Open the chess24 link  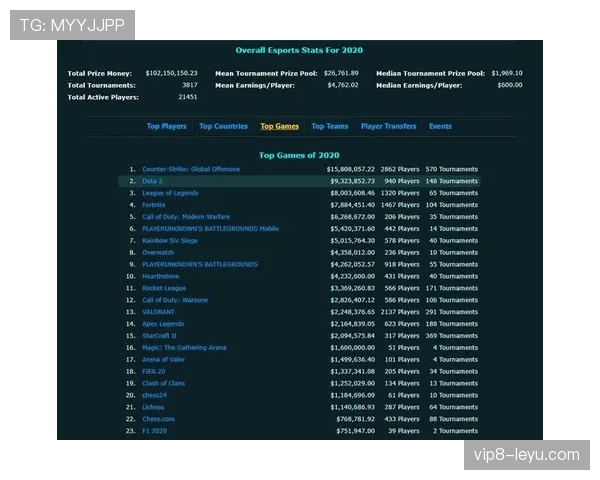tap(155, 395)
